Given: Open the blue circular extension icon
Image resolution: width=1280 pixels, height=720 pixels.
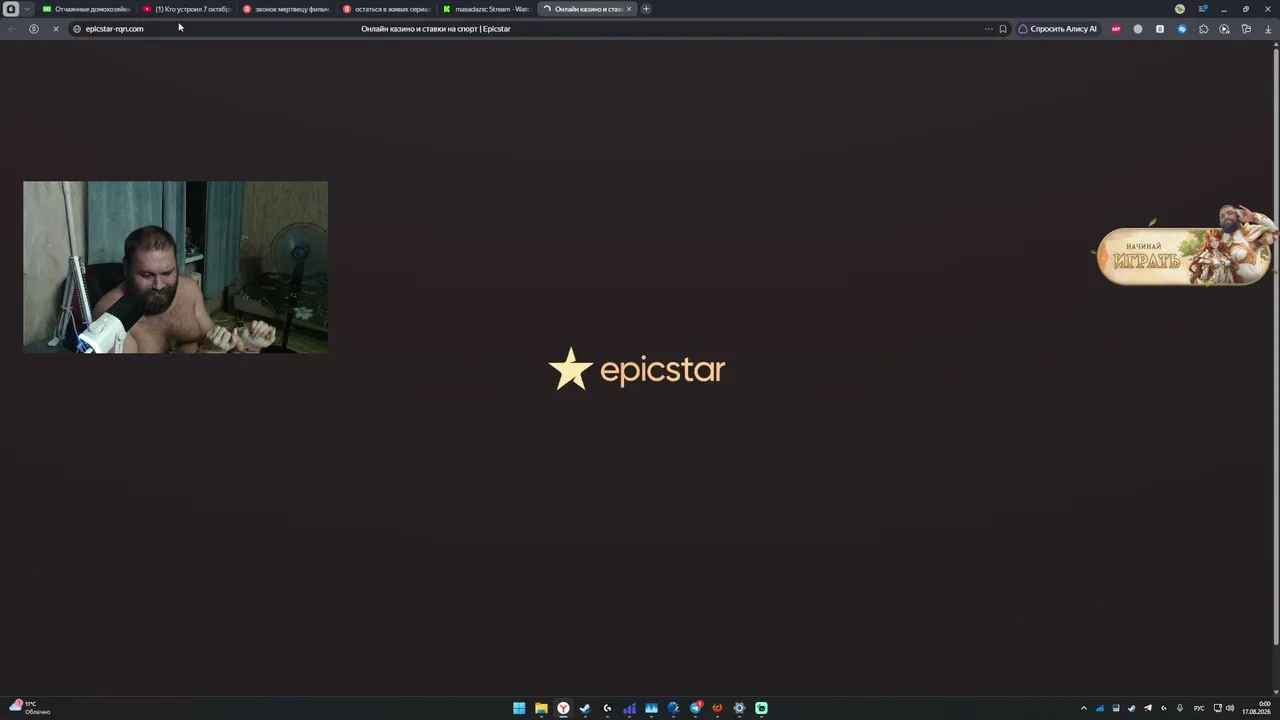Looking at the screenshot, I should pyautogui.click(x=1182, y=29).
